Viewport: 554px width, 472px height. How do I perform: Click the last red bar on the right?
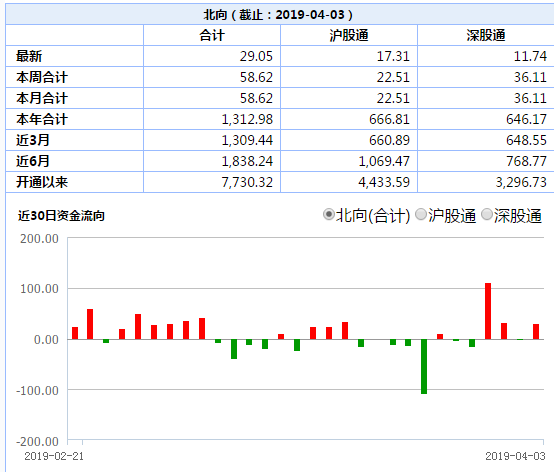pyautogui.click(x=536, y=332)
